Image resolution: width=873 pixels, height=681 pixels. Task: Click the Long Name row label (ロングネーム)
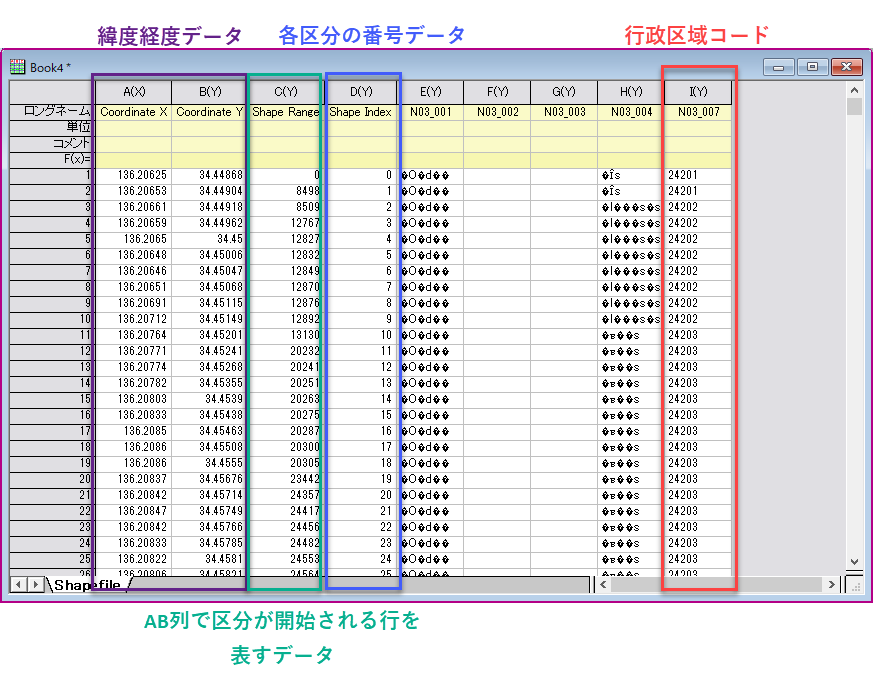point(52,112)
